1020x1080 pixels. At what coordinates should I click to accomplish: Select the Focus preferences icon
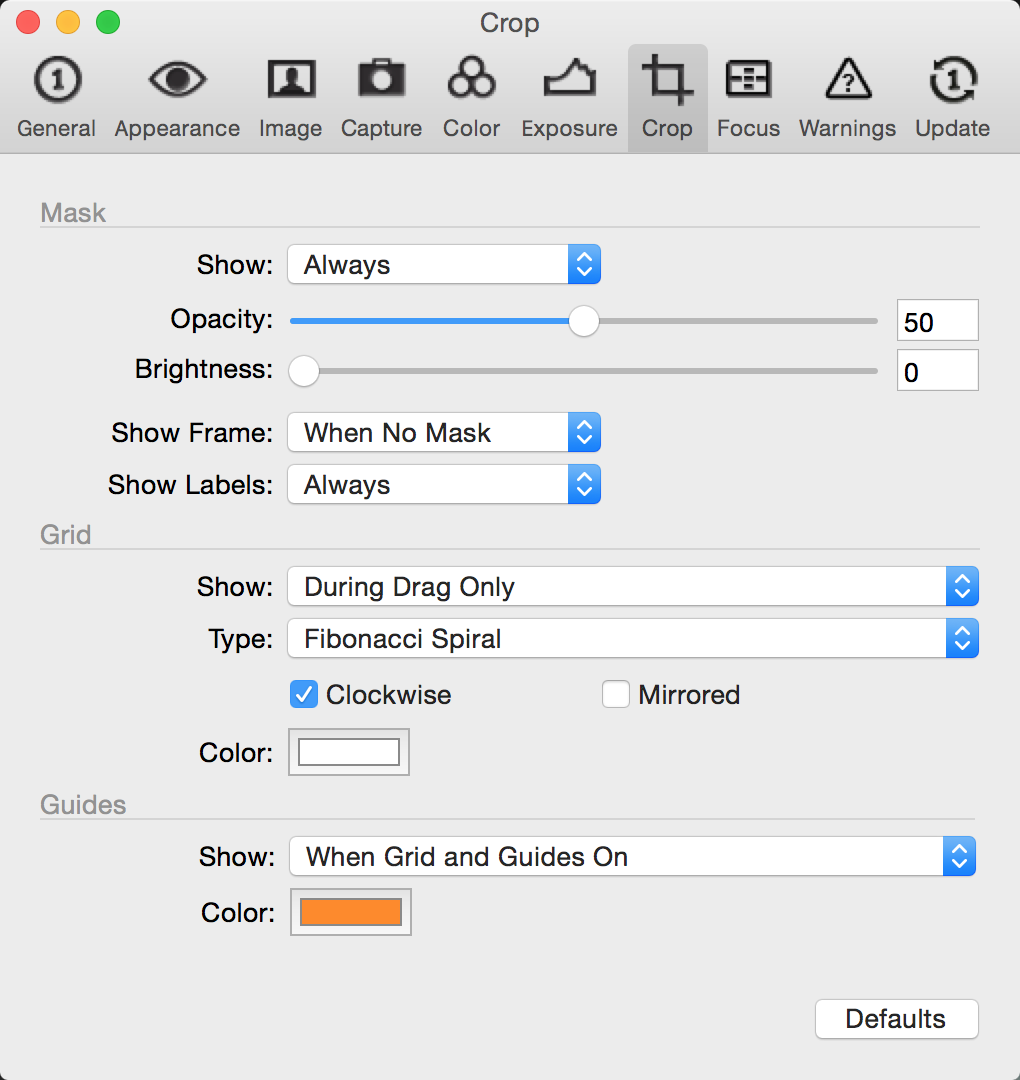[748, 79]
